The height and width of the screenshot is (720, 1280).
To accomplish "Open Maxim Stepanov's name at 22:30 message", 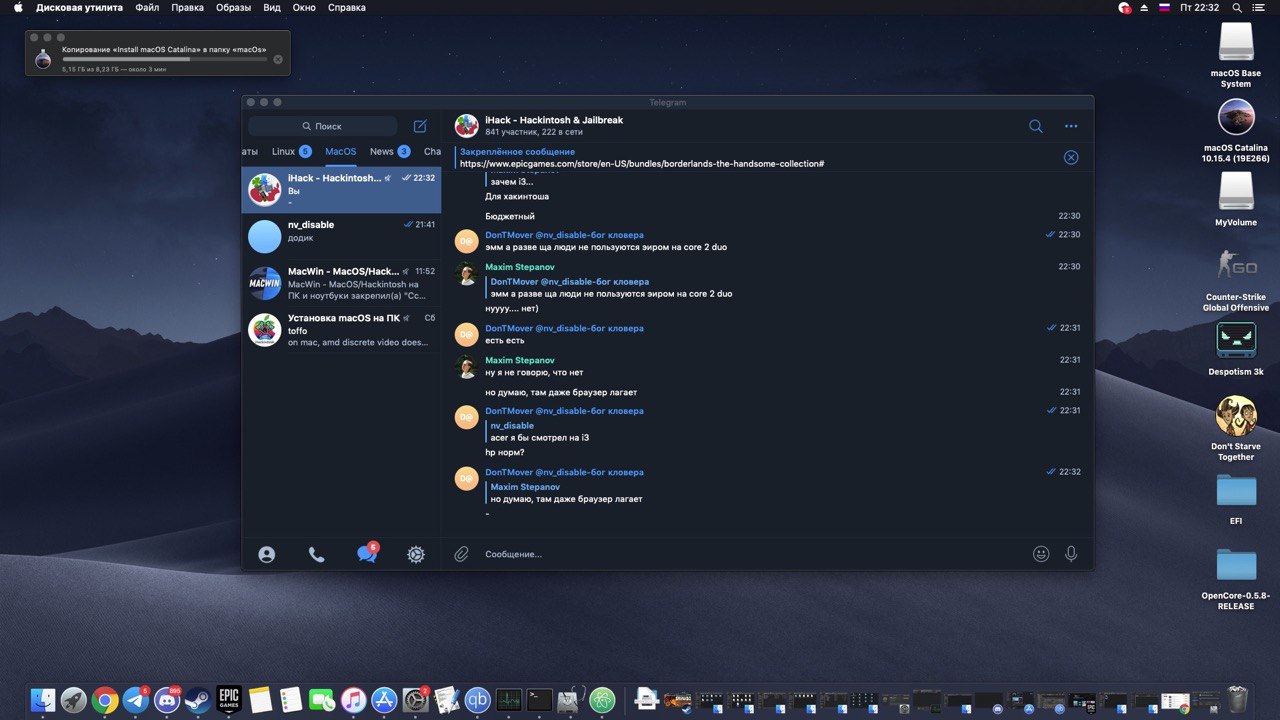I will (519, 267).
